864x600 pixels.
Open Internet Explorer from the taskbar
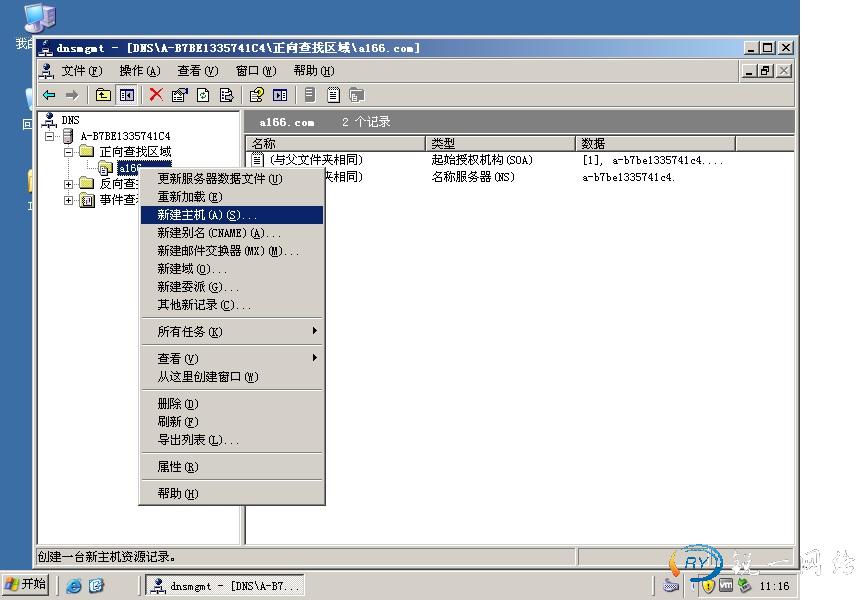pyautogui.click(x=75, y=585)
